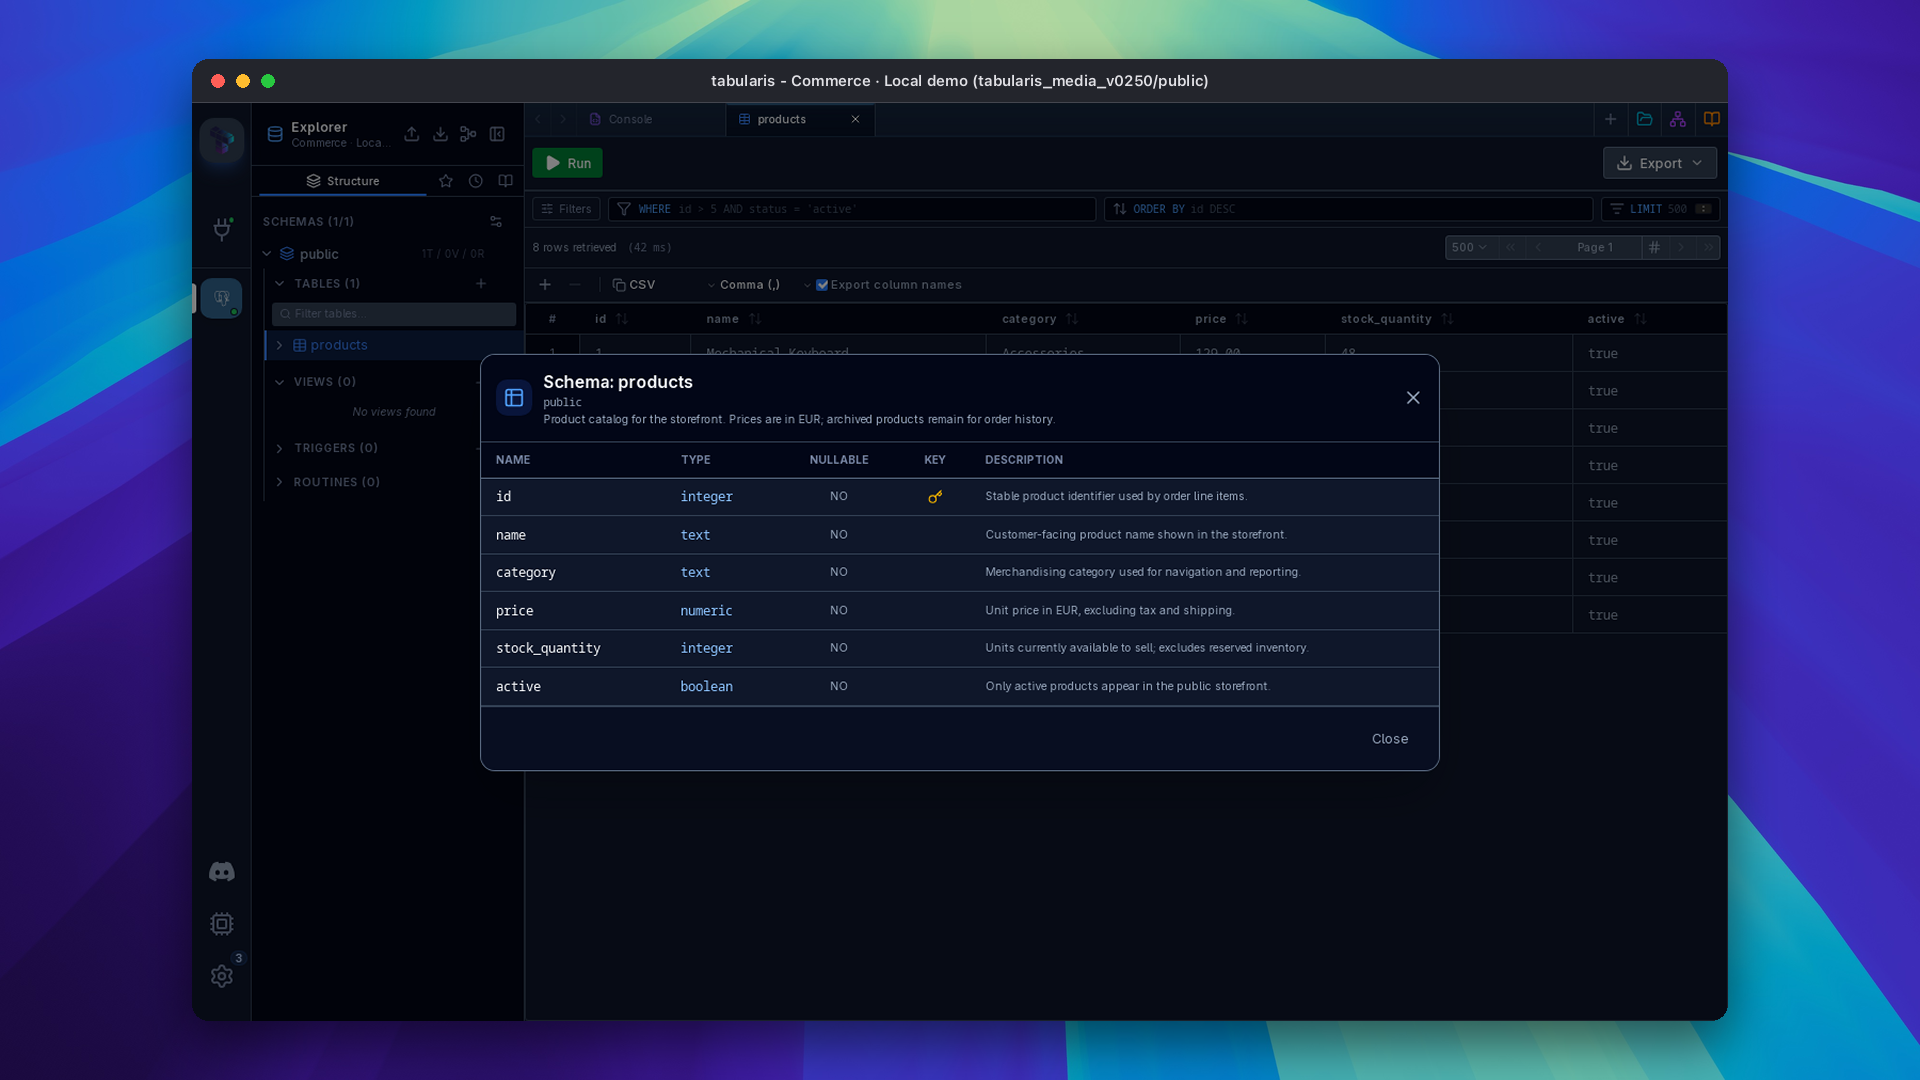Close the Schema: products dialog with X
Image resolution: width=1920 pixels, height=1080 pixels.
pos(1413,398)
